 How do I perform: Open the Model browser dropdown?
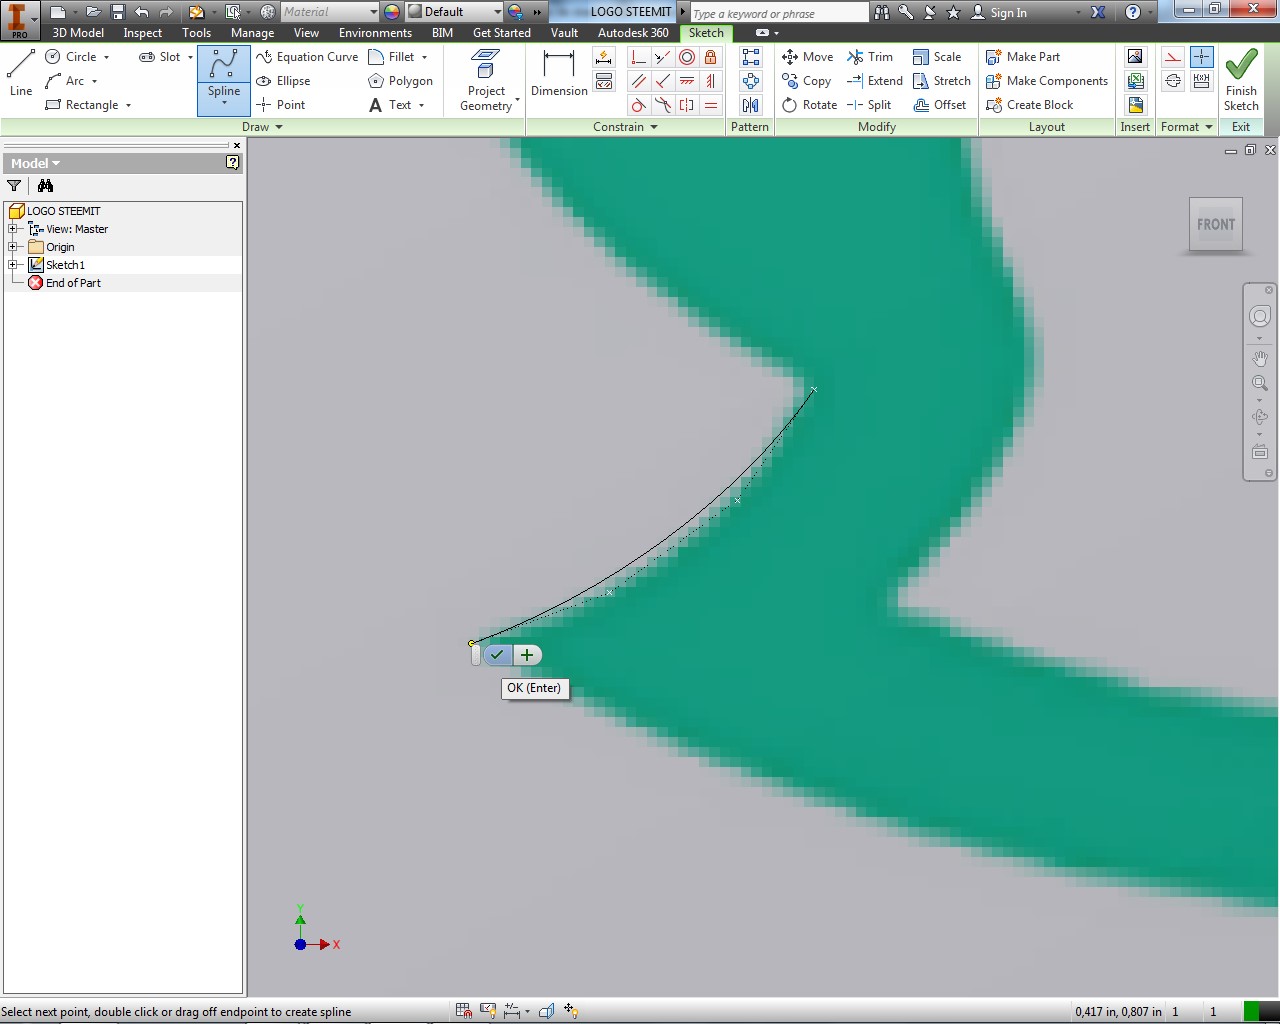click(35, 163)
